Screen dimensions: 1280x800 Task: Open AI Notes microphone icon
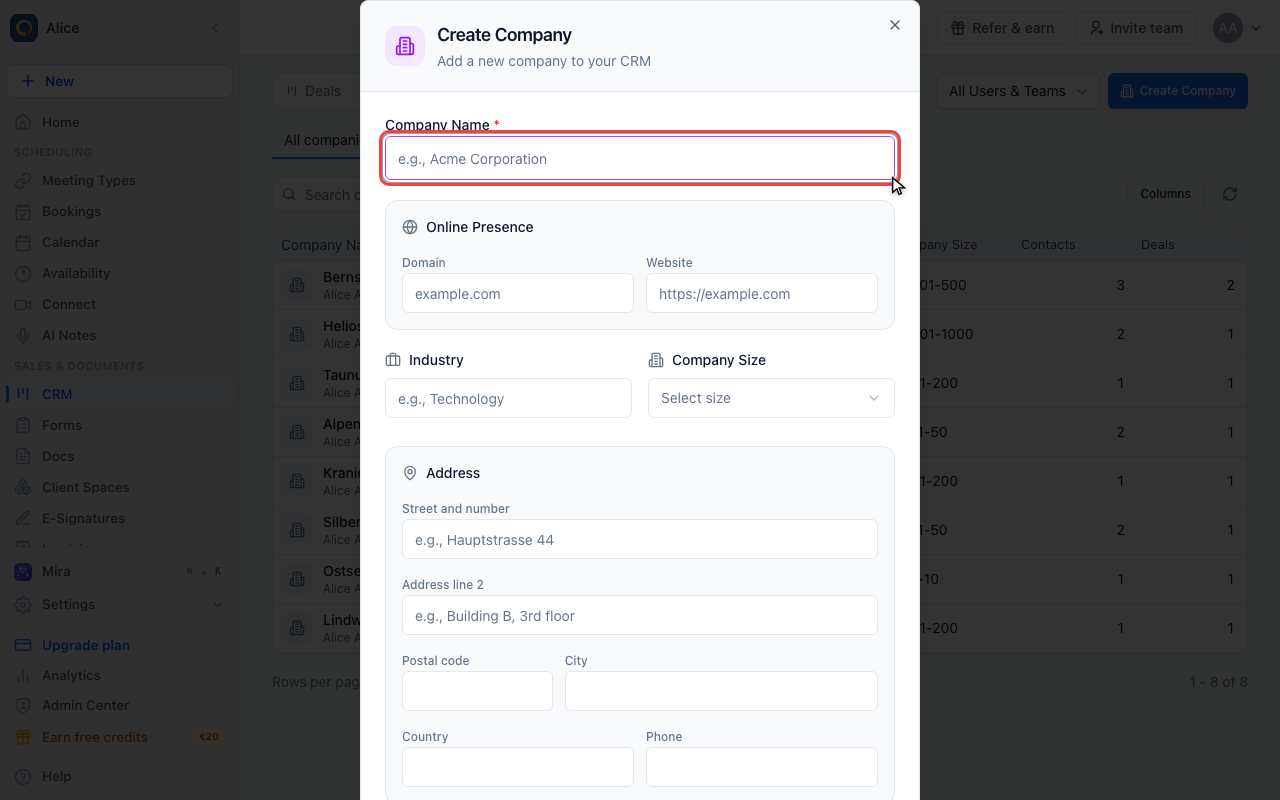pos(23,335)
